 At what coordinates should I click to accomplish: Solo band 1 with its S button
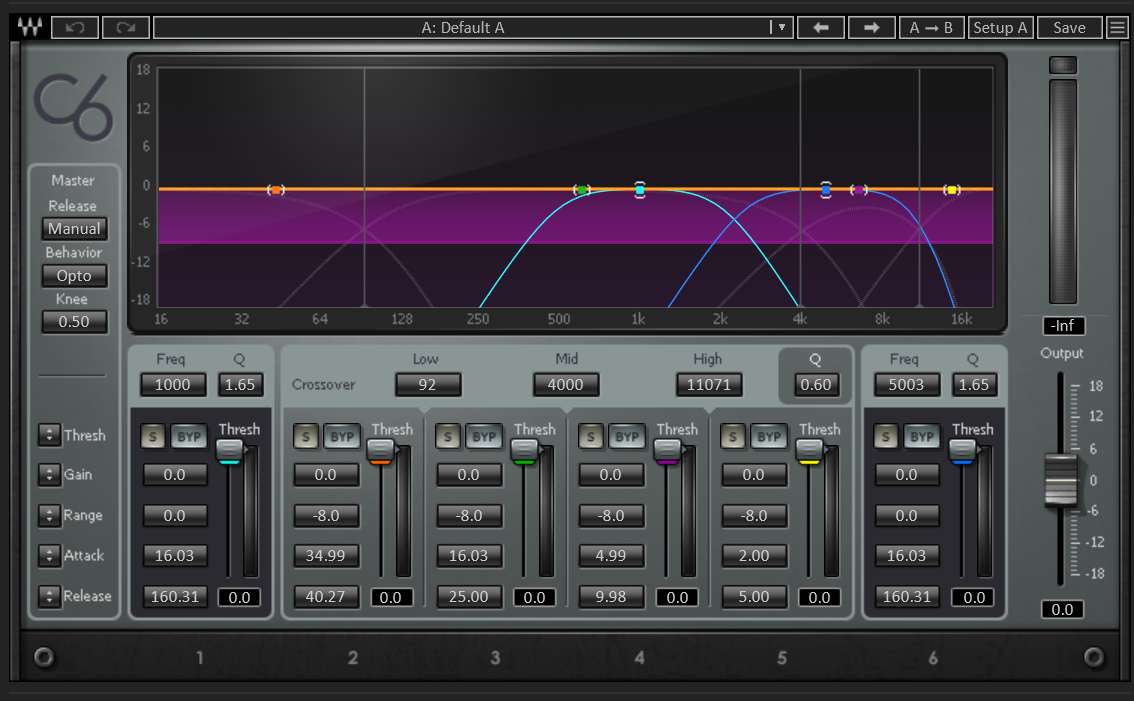coord(153,437)
